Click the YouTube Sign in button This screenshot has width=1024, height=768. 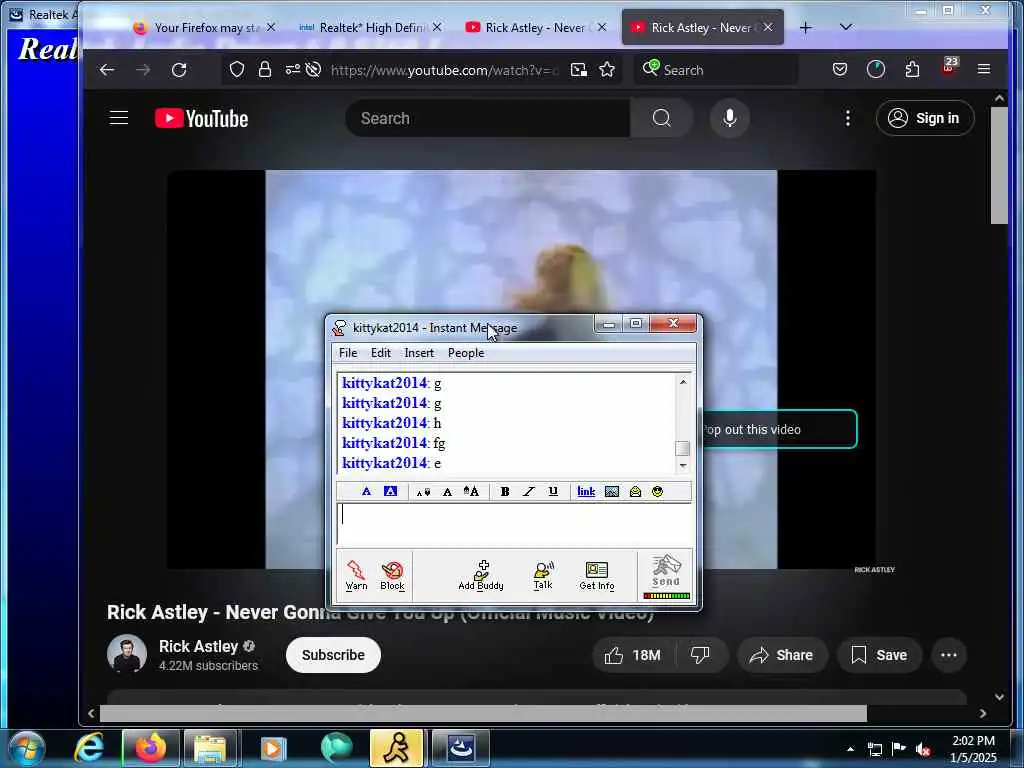[x=925, y=118]
